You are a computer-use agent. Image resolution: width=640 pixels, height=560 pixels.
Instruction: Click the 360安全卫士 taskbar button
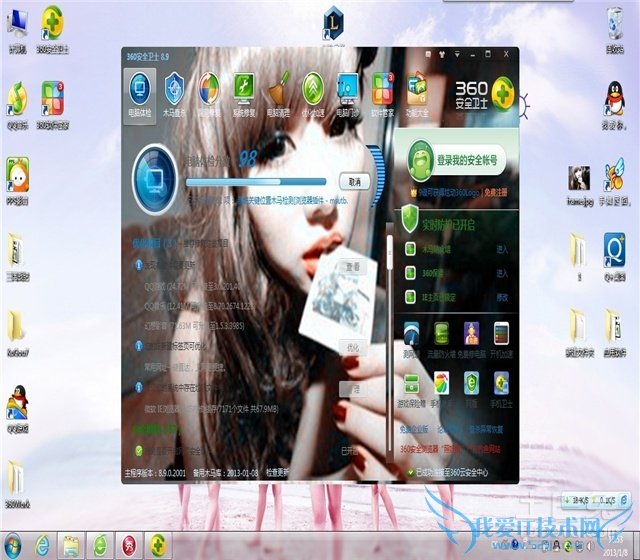point(158,546)
